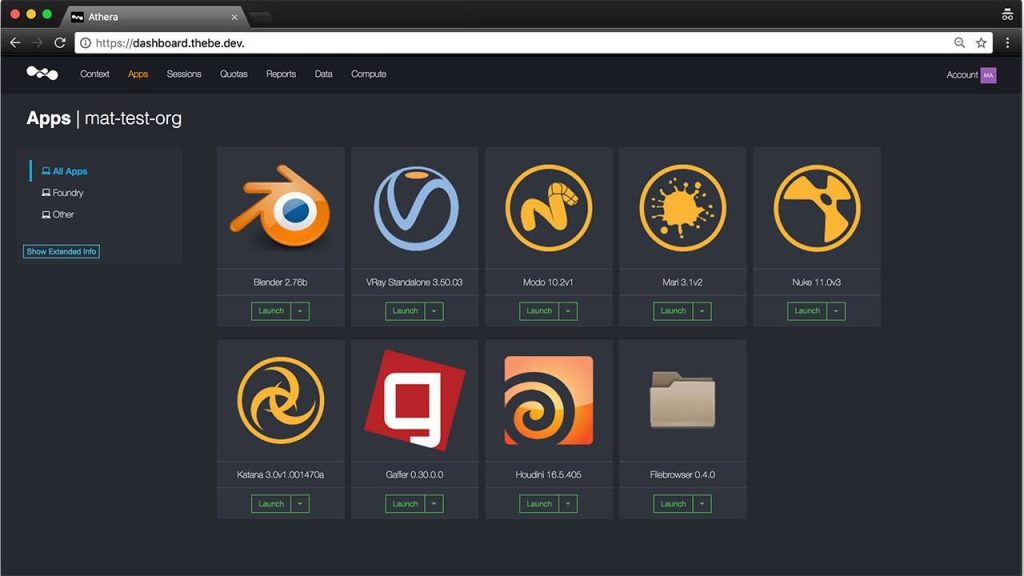Open dropdown arrow next to Nuke Launch
The width and height of the screenshot is (1024, 576).
[x=836, y=311]
